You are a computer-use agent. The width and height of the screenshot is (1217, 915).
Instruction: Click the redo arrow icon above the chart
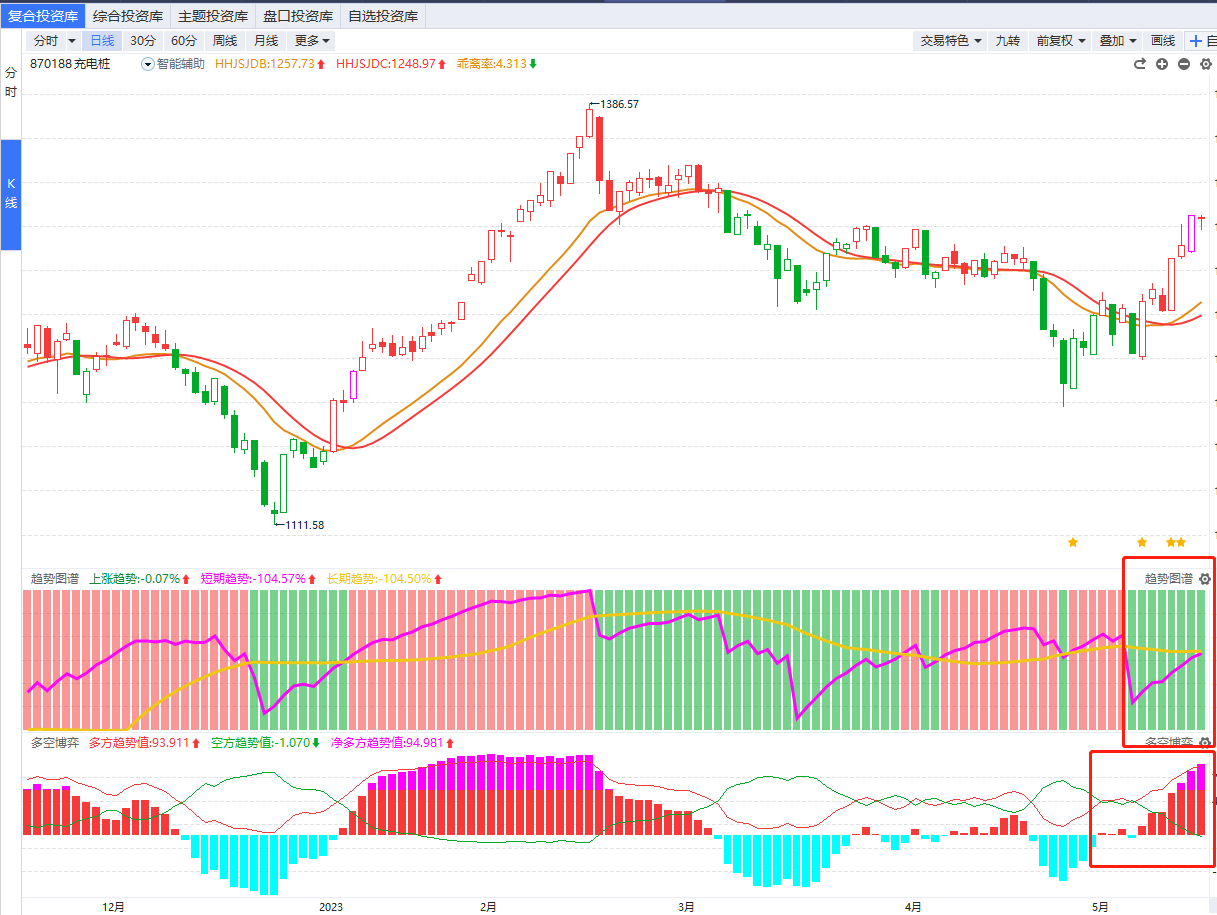coord(1139,64)
